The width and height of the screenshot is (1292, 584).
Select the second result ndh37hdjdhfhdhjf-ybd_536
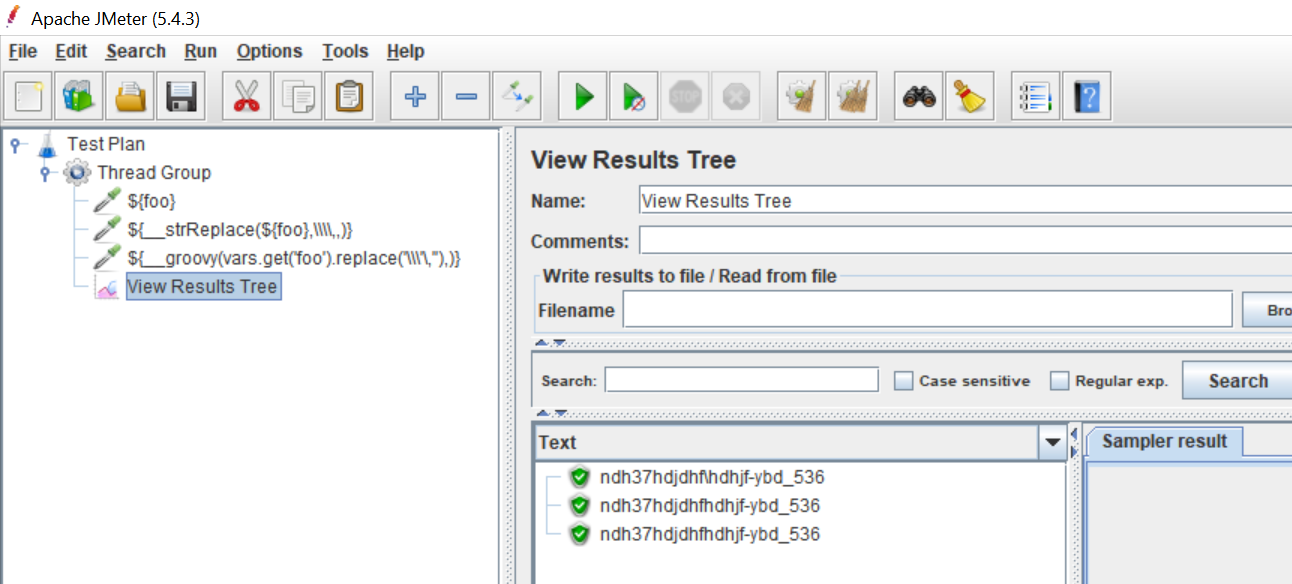click(x=710, y=505)
